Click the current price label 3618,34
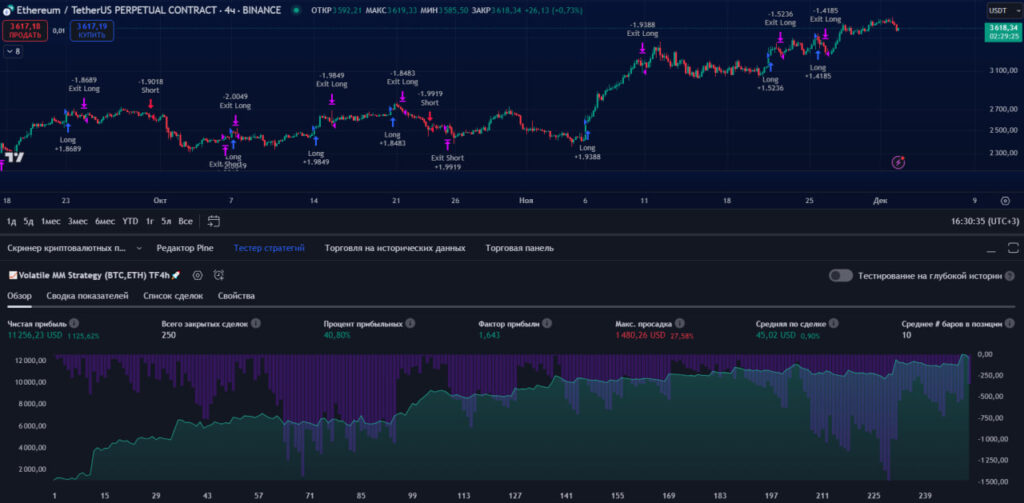Viewport: 1024px width, 503px height. click(x=1004, y=27)
